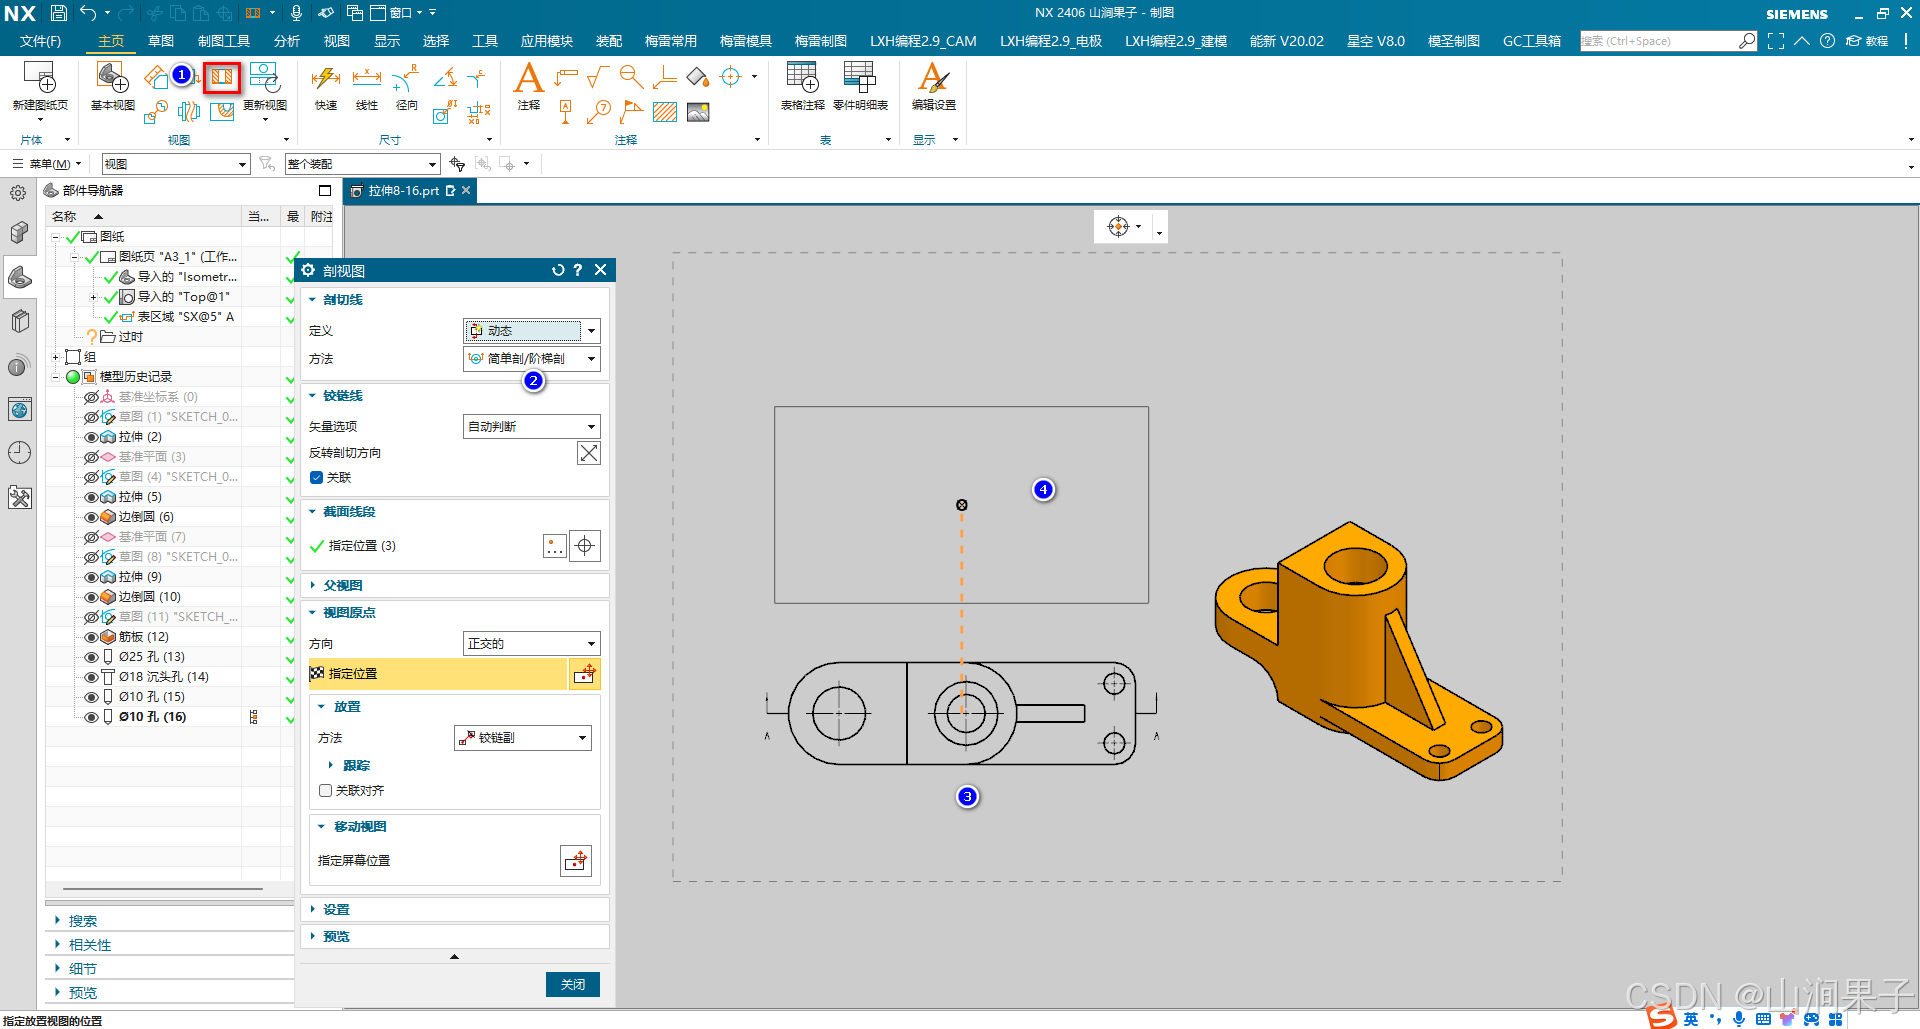Switch to the 草图 ribbon tab
This screenshot has width=1920, height=1029.
pyautogui.click(x=161, y=41)
